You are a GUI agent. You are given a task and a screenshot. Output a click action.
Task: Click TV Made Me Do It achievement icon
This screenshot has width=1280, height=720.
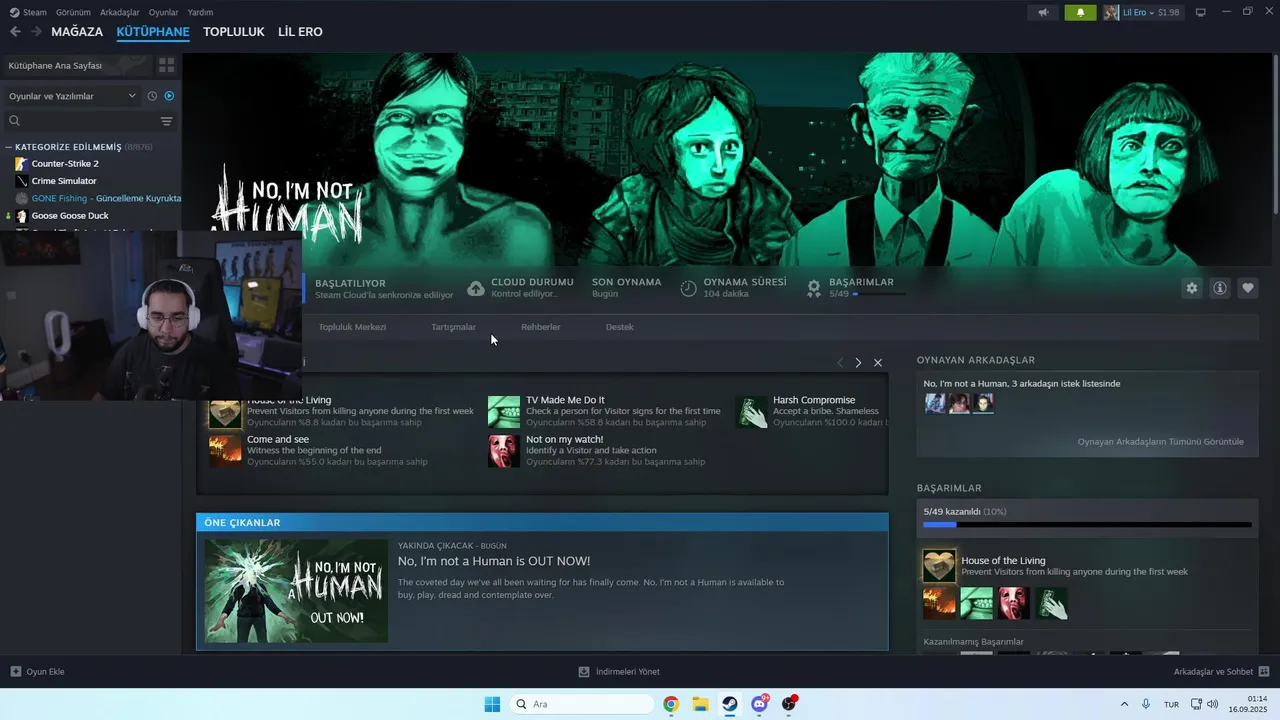click(504, 411)
